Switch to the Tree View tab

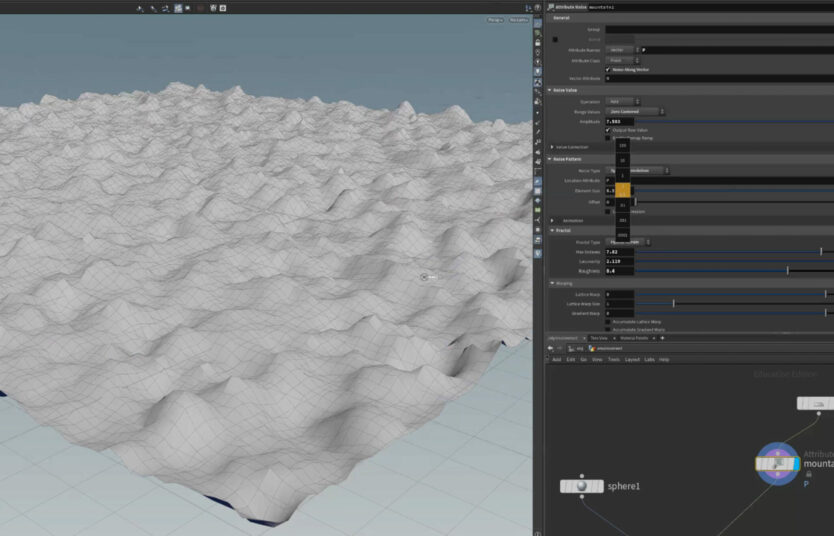click(x=598, y=338)
